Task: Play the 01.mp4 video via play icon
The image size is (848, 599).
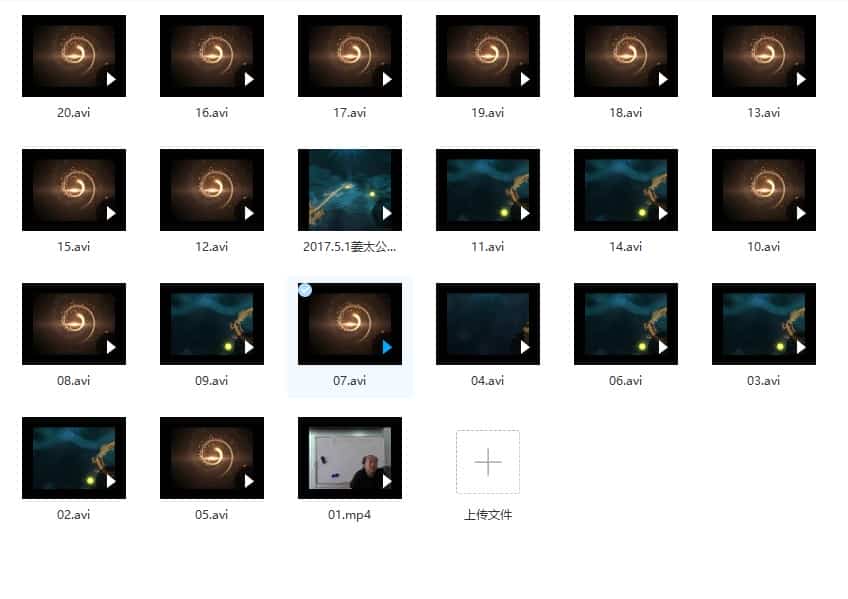Action: tap(387, 481)
